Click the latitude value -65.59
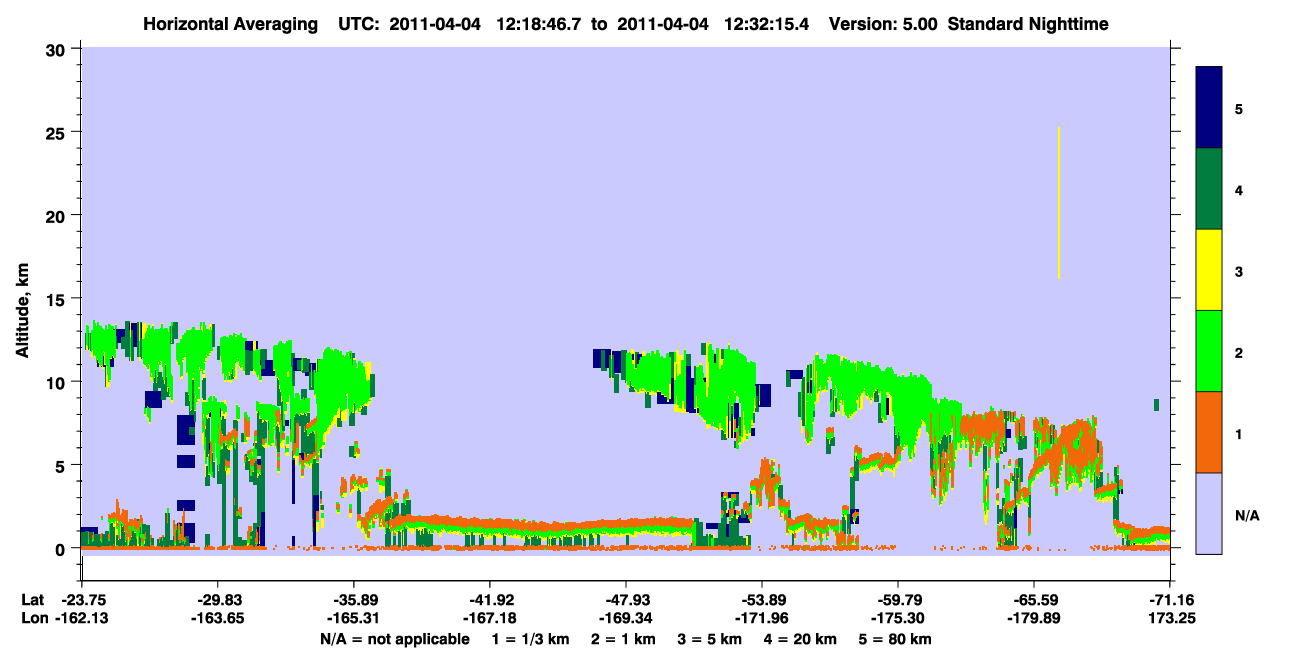Viewport: 1300px width, 667px height. (1034, 600)
